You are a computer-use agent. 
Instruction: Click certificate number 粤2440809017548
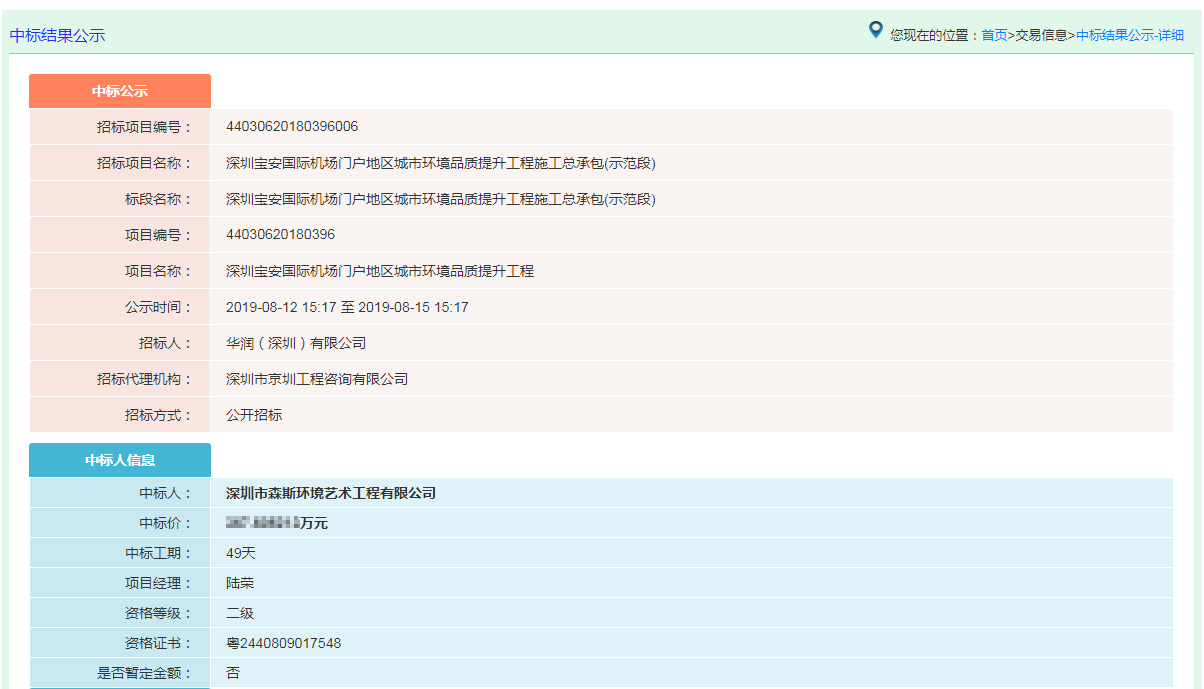(283, 643)
